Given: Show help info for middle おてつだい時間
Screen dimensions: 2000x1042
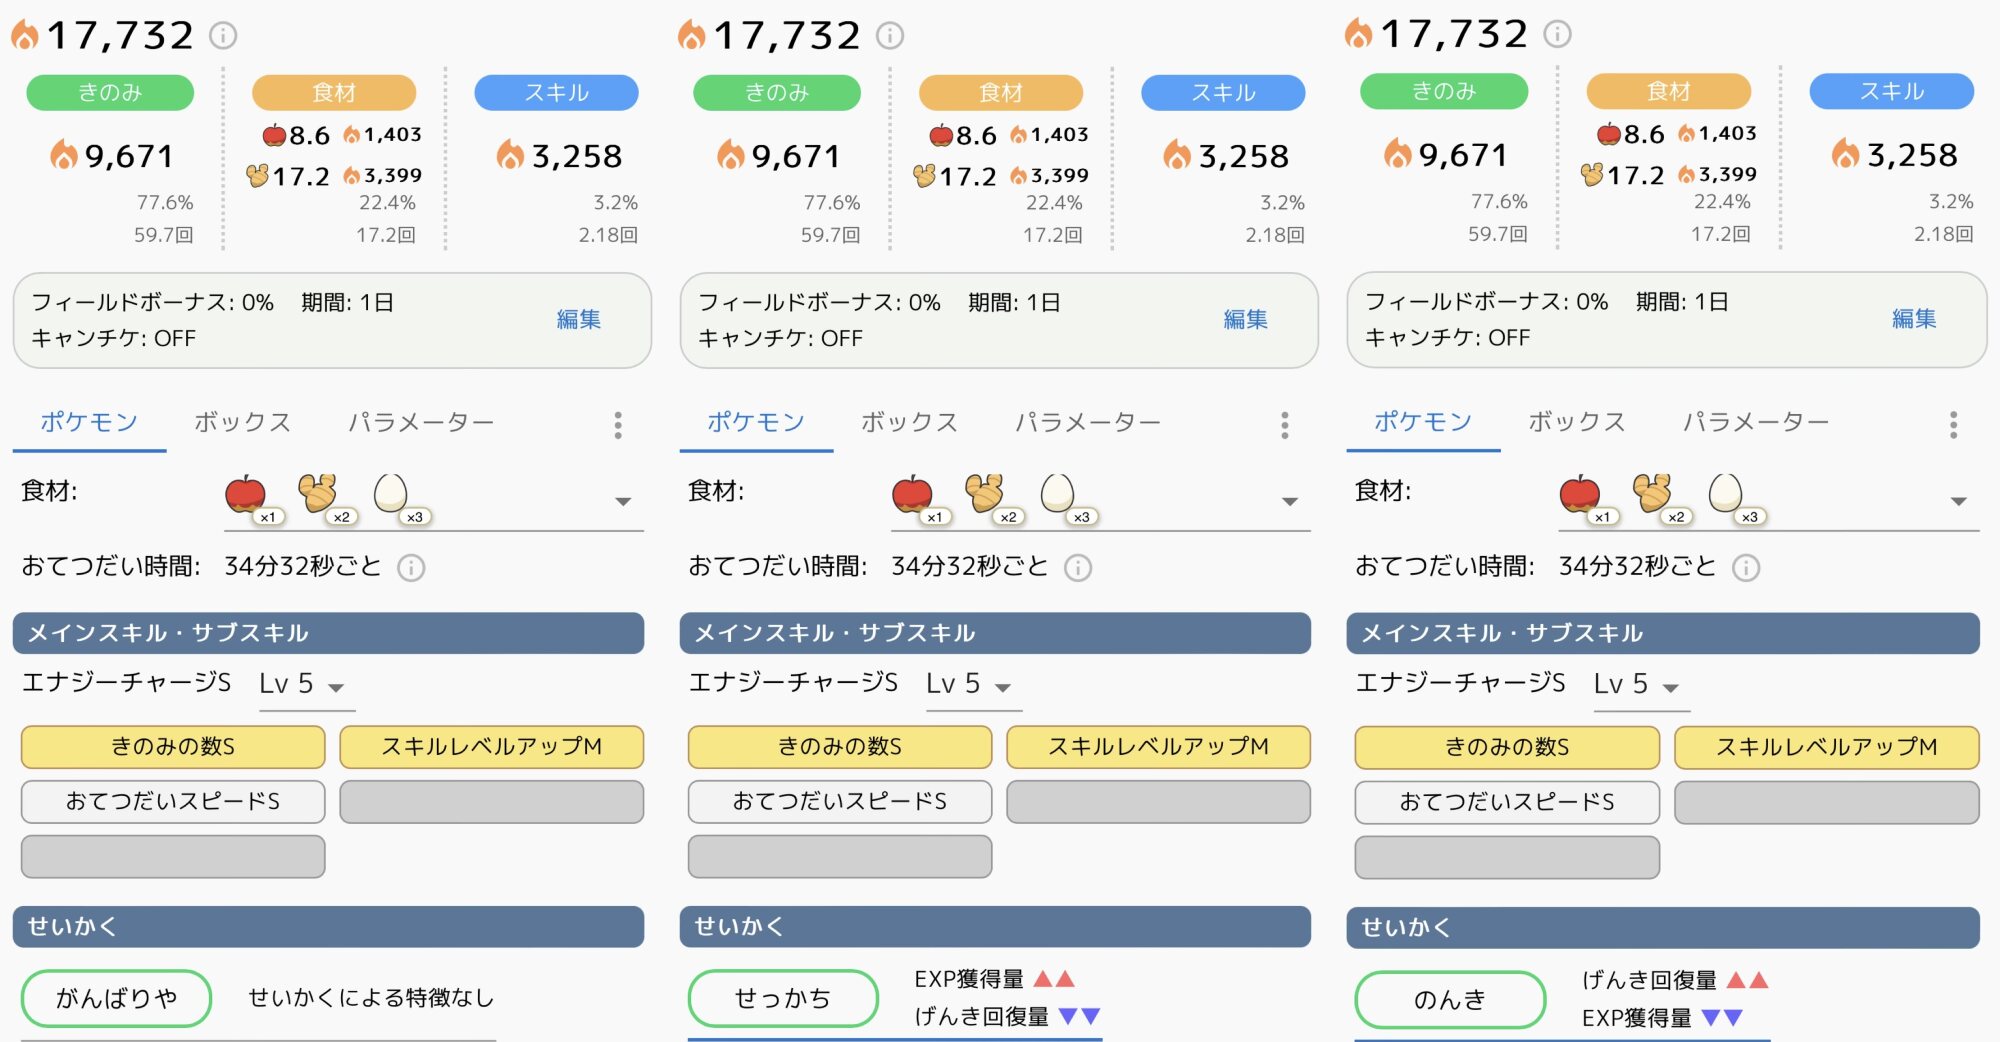Looking at the screenshot, I should pyautogui.click(x=1078, y=568).
